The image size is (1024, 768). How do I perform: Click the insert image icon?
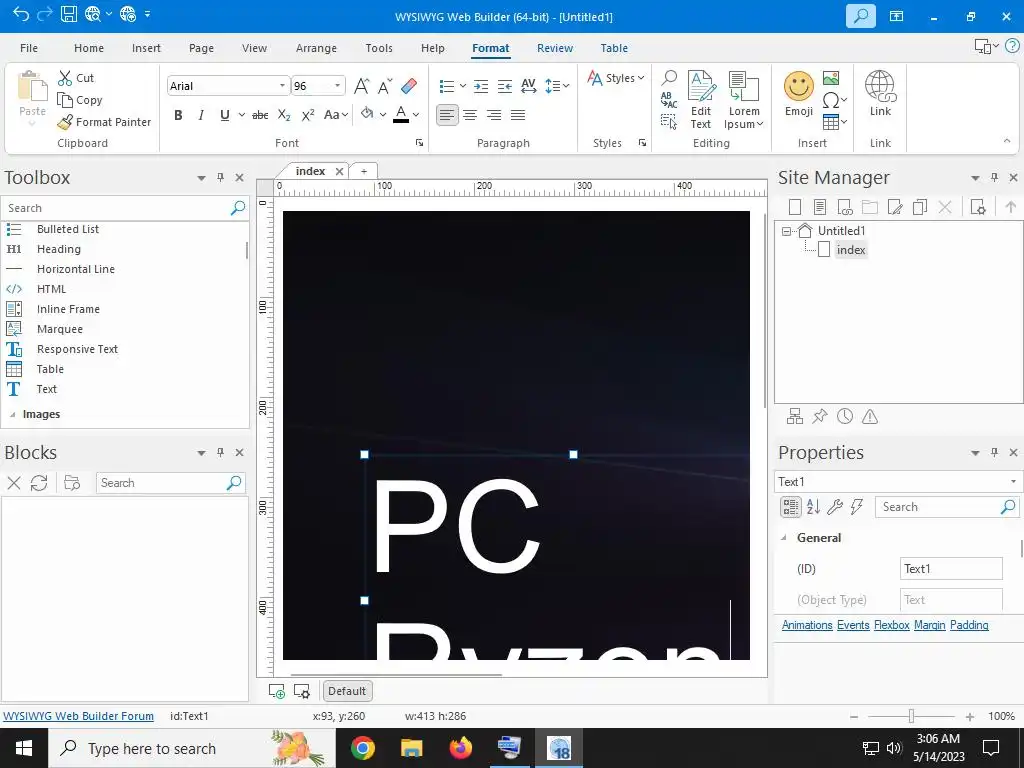pos(831,78)
